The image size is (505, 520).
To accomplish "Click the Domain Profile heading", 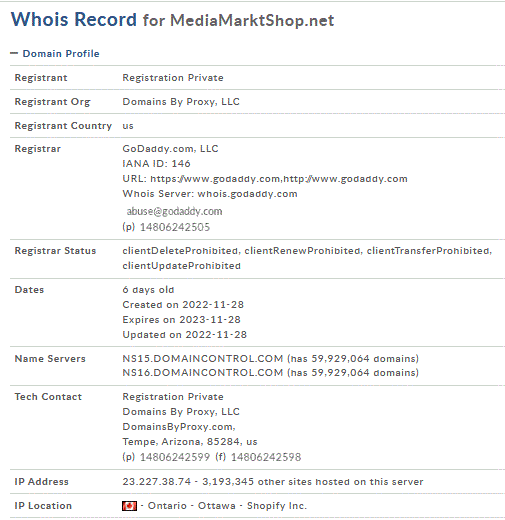I will point(61,54).
